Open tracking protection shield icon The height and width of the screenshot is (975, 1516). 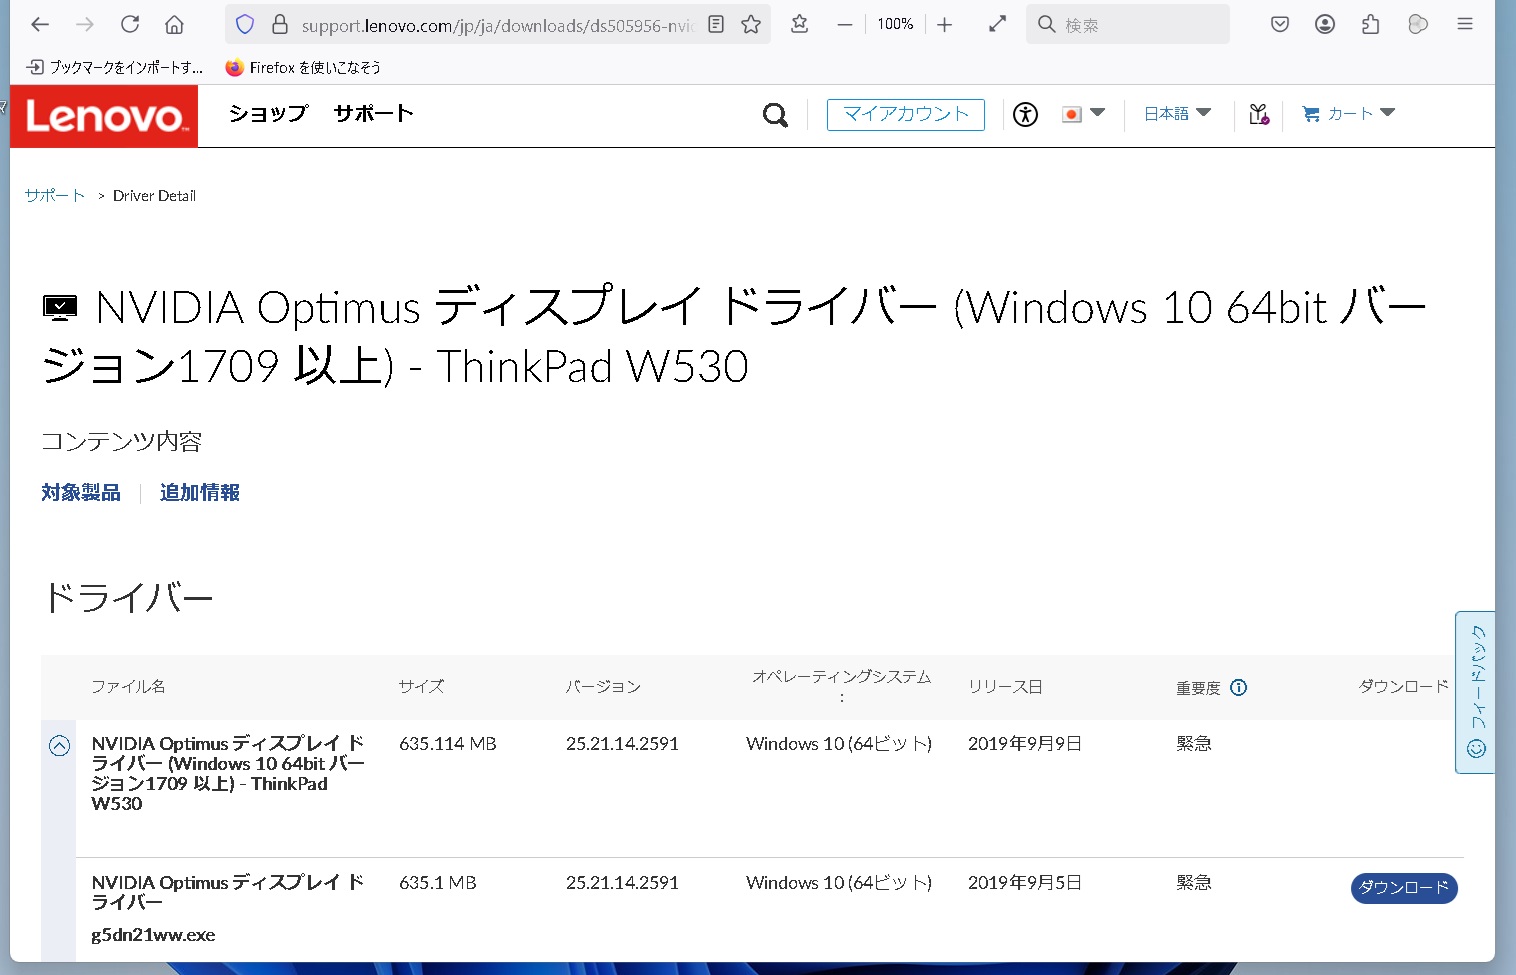pos(245,24)
